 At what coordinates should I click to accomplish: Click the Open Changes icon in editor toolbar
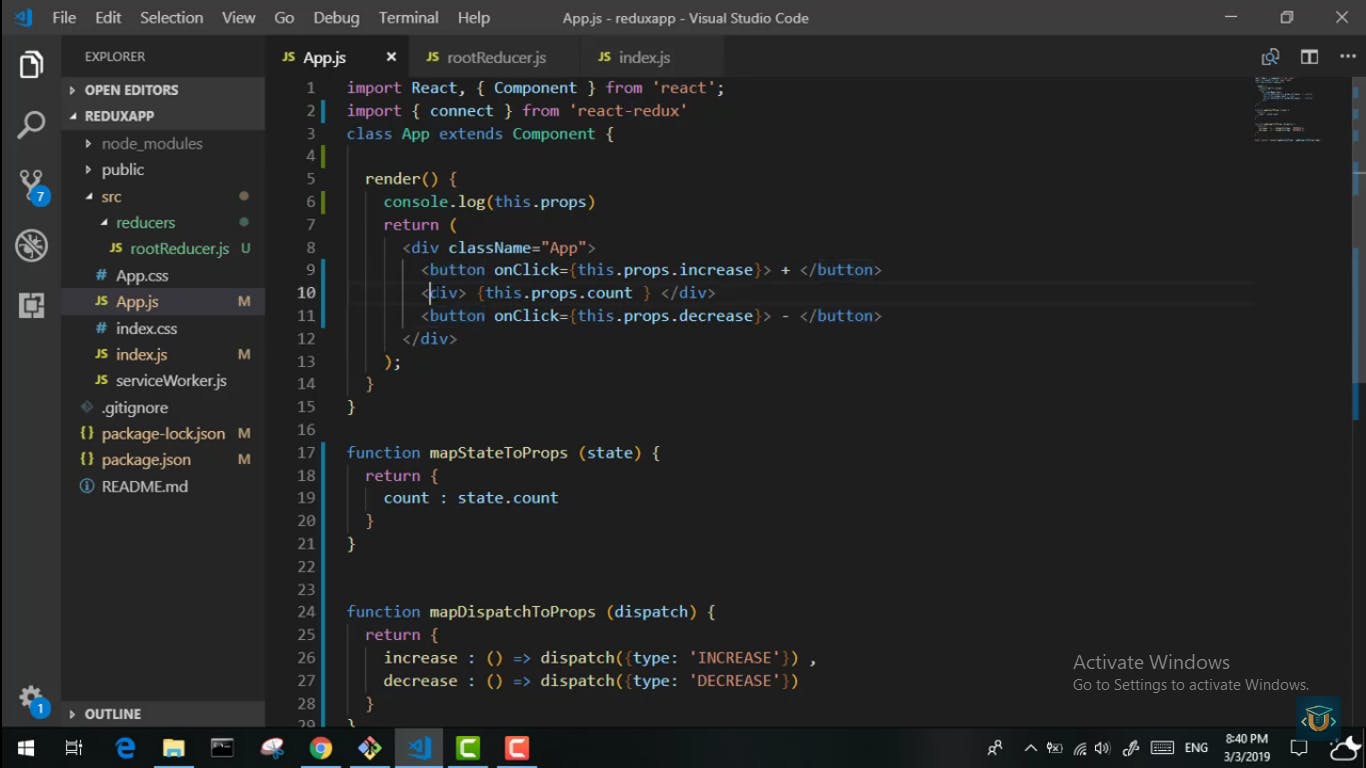pos(1270,57)
